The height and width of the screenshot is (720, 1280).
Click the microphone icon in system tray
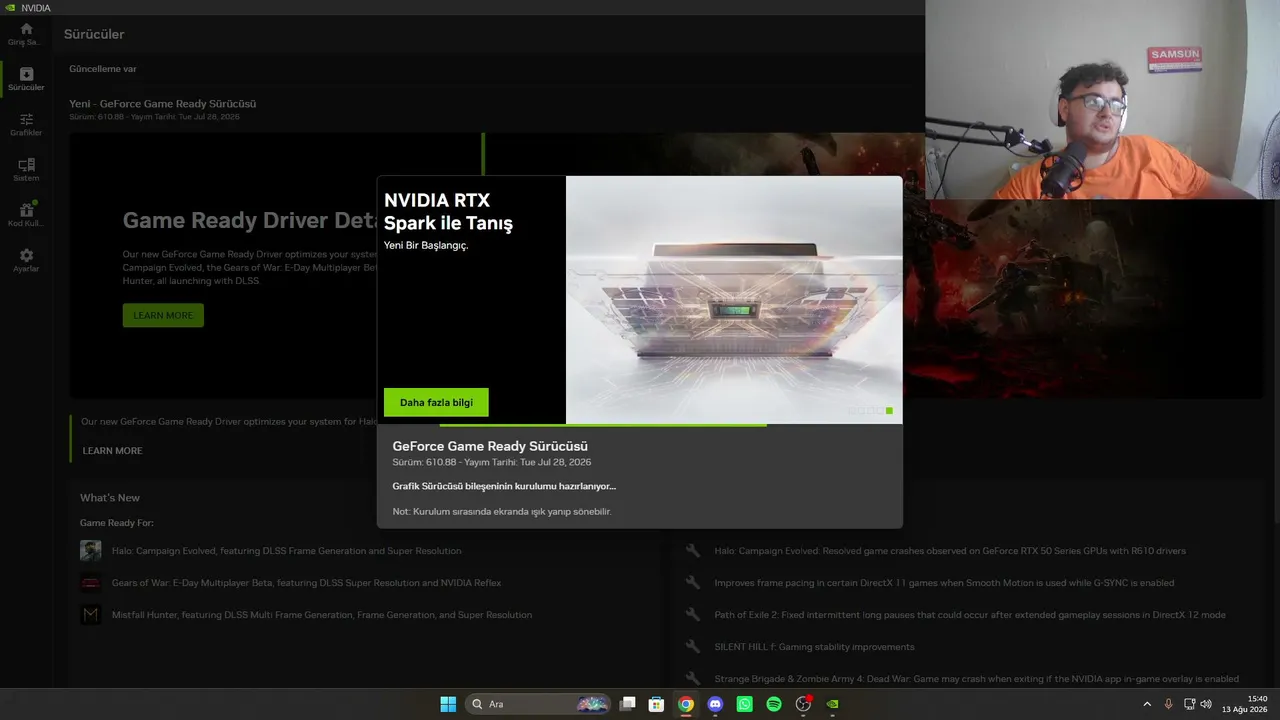click(x=1168, y=704)
